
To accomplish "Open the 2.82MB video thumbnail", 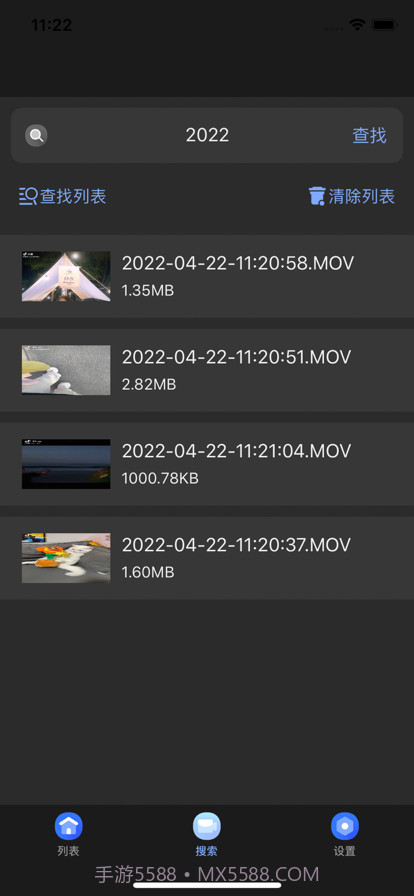I will pyautogui.click(x=66, y=370).
